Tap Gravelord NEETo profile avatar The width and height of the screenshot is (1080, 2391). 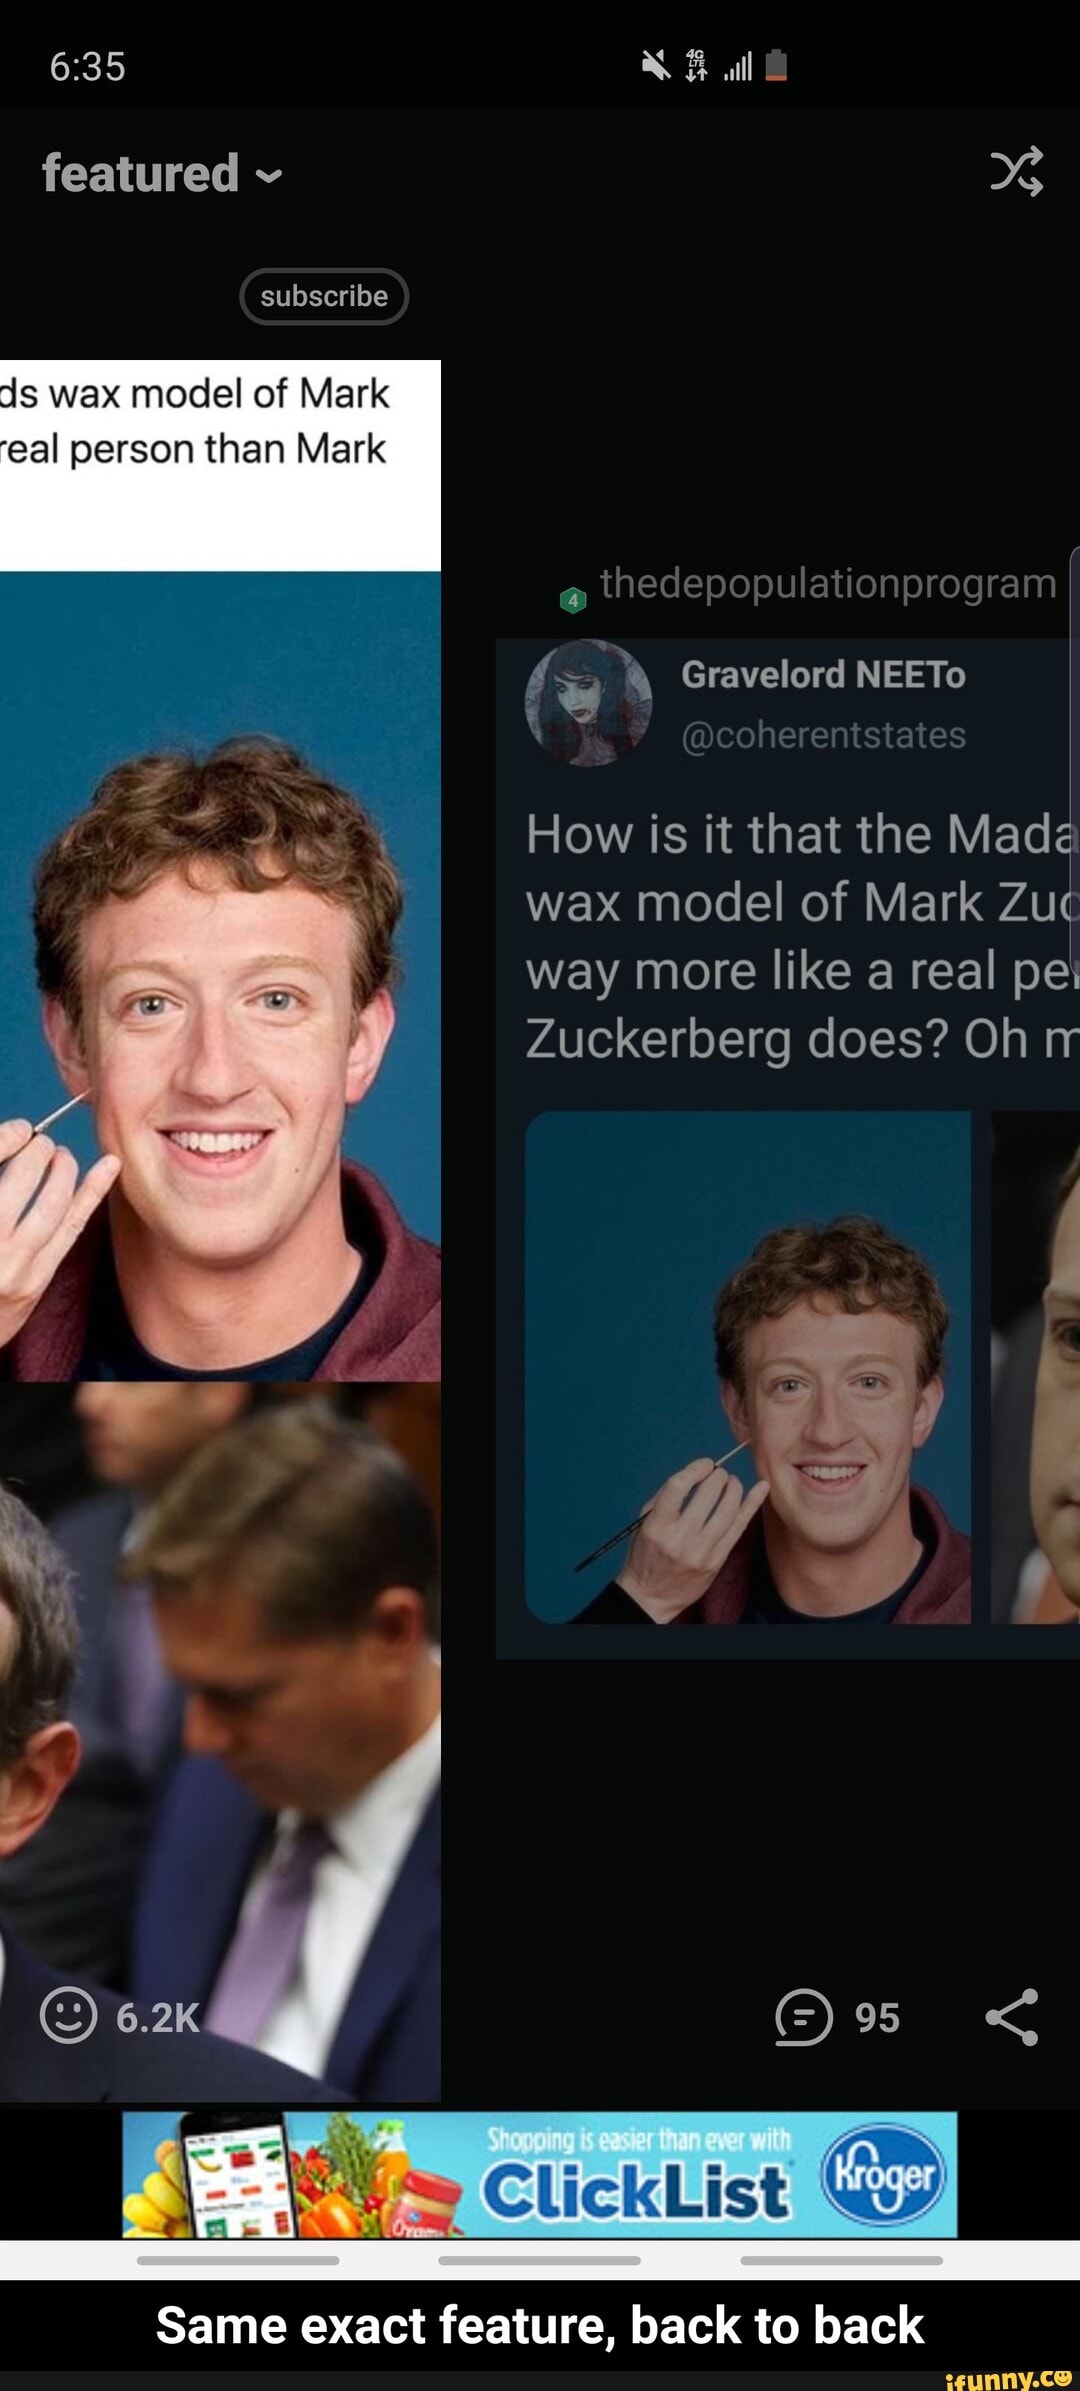pos(588,702)
